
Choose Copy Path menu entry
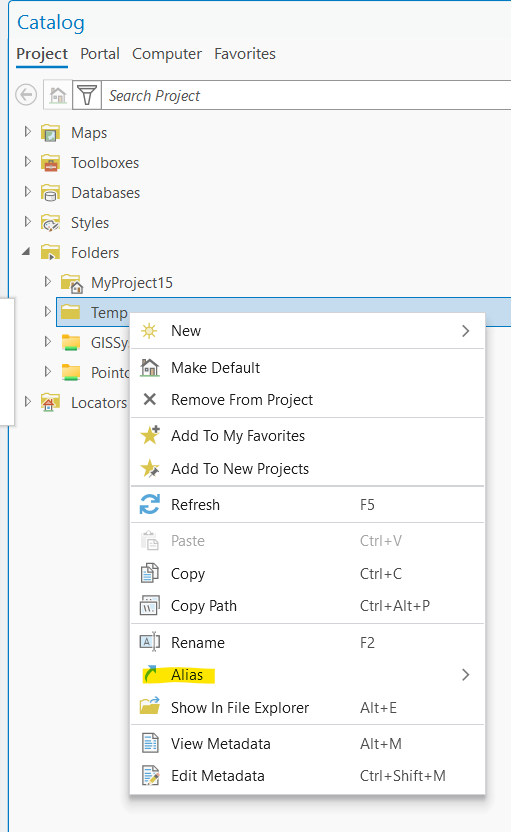pos(308,605)
